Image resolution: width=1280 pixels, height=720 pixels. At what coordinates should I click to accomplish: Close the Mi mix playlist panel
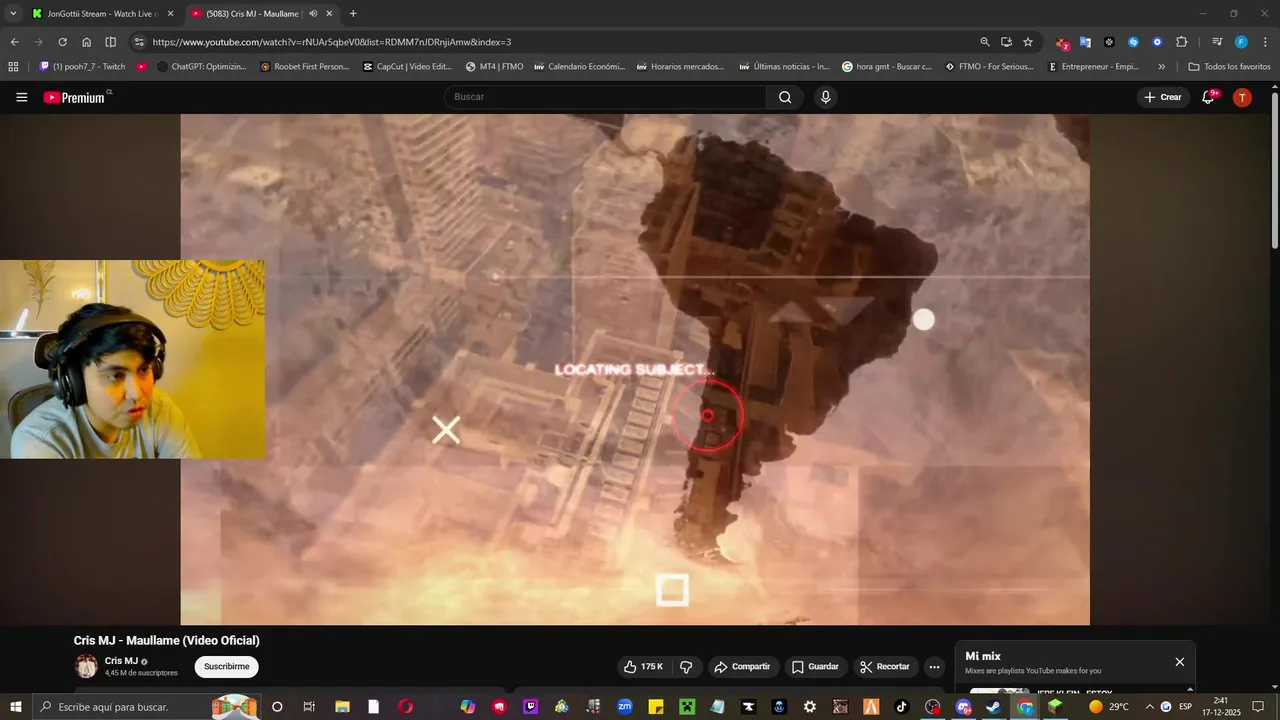pyautogui.click(x=1180, y=662)
